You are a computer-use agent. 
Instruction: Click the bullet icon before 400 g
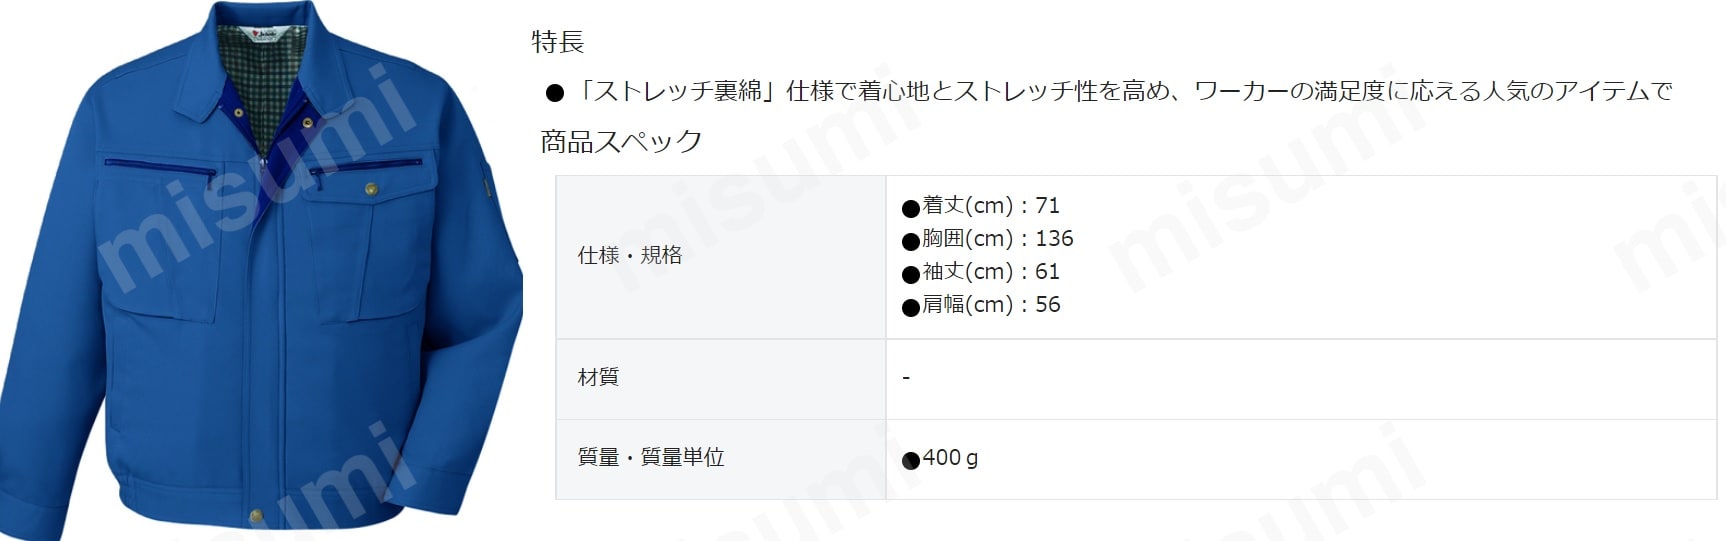point(911,461)
